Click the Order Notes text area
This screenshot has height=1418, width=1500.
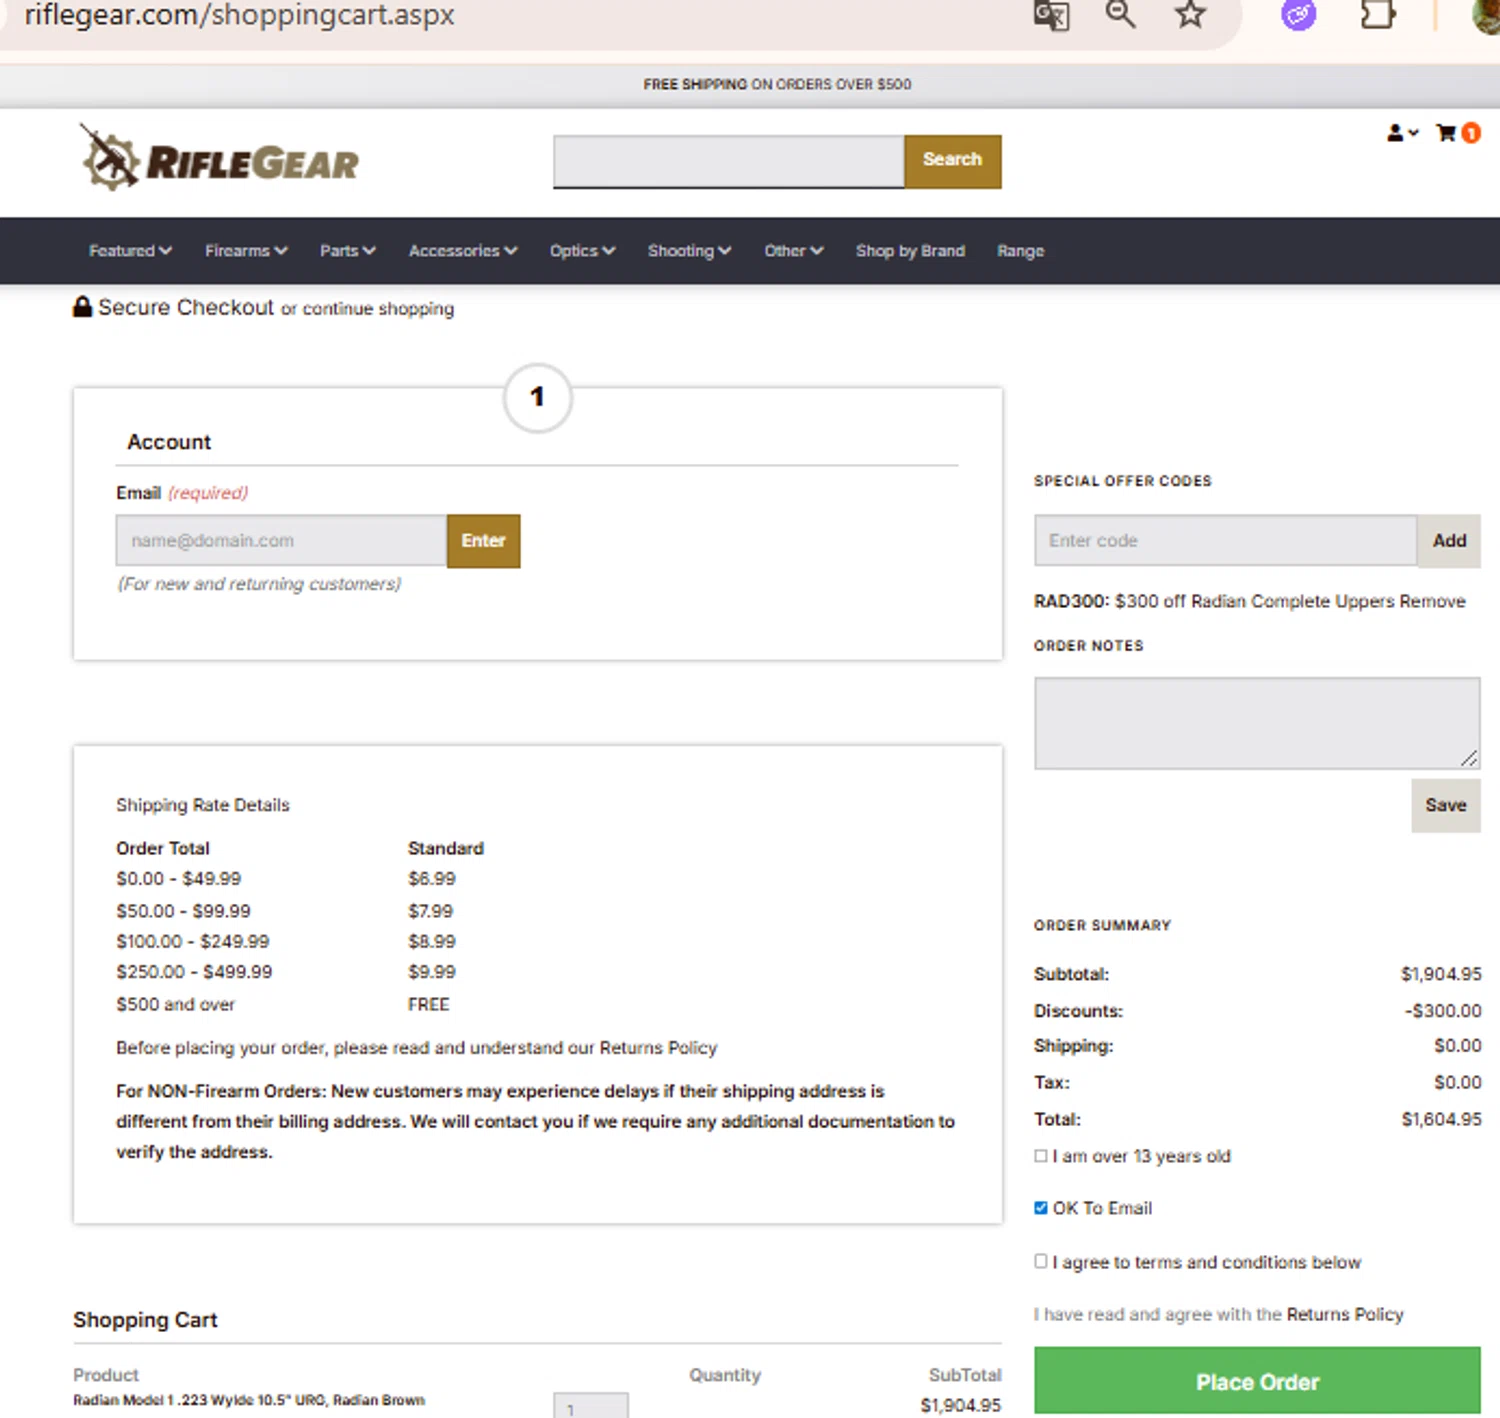(x=1257, y=723)
